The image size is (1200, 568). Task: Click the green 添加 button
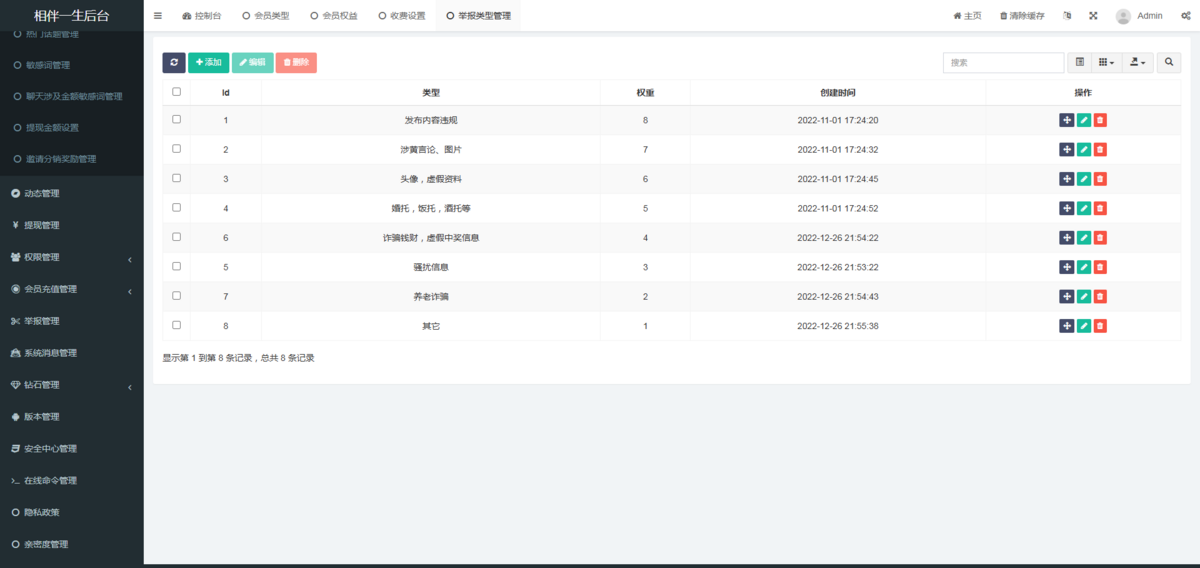tap(209, 63)
